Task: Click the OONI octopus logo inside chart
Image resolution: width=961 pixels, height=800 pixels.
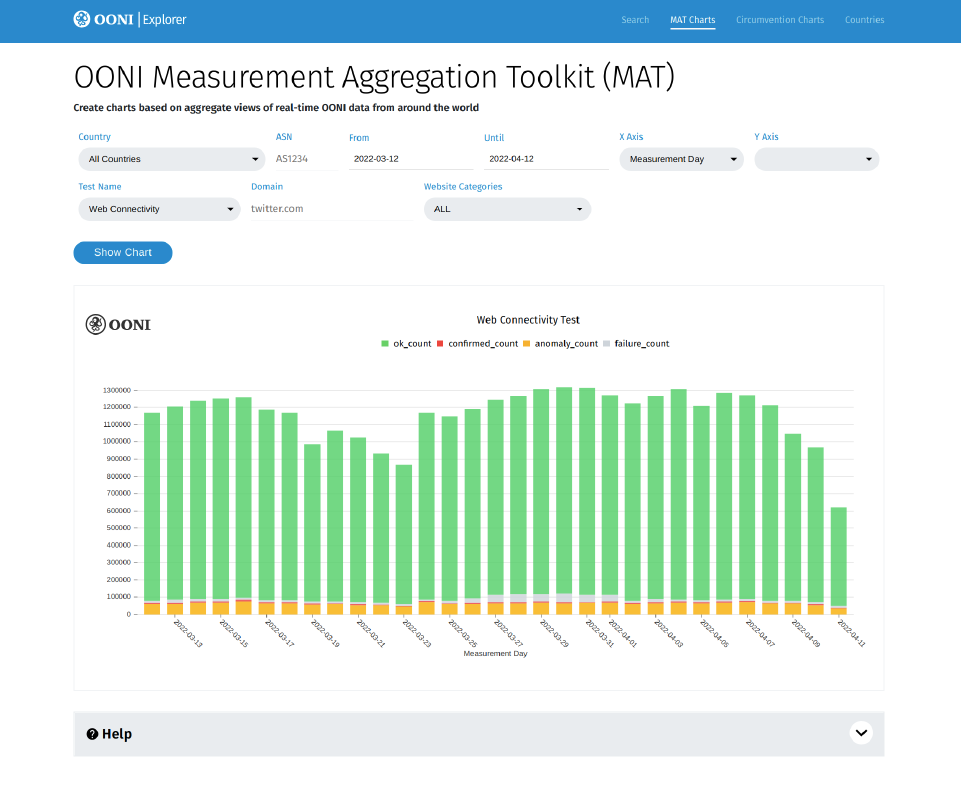Action: point(96,324)
